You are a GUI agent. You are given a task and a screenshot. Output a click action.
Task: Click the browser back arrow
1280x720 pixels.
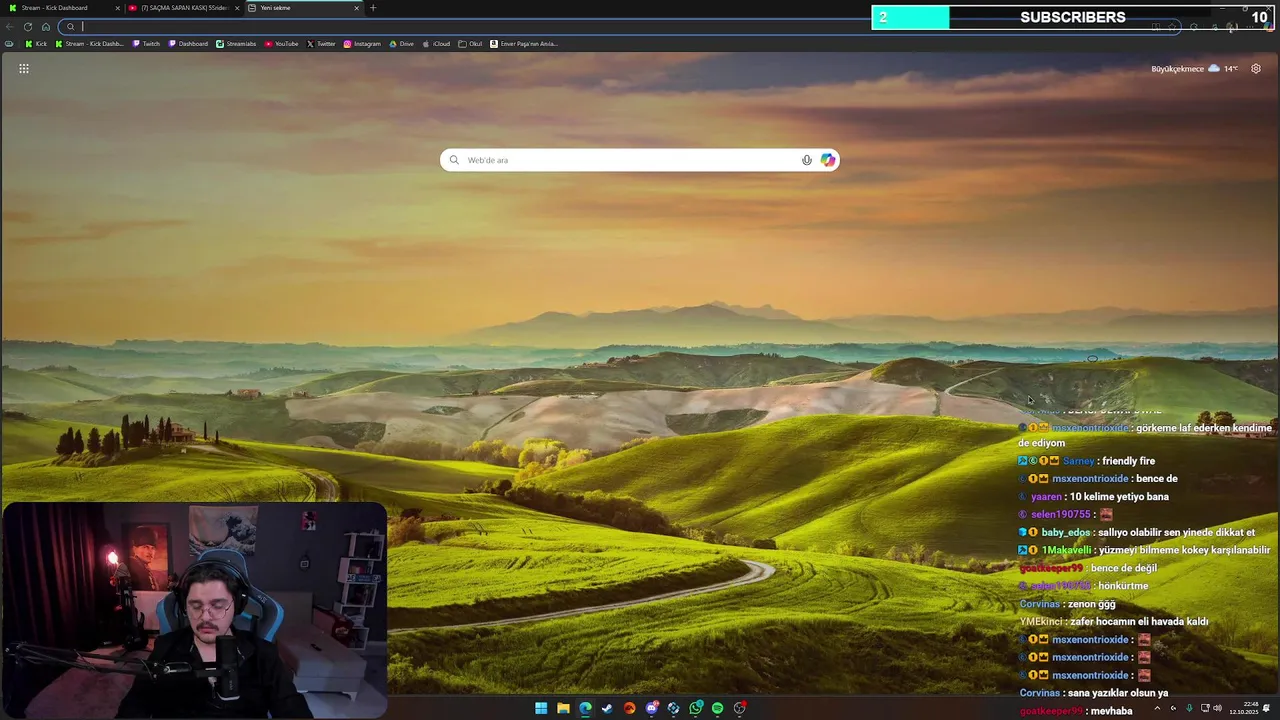click(10, 27)
